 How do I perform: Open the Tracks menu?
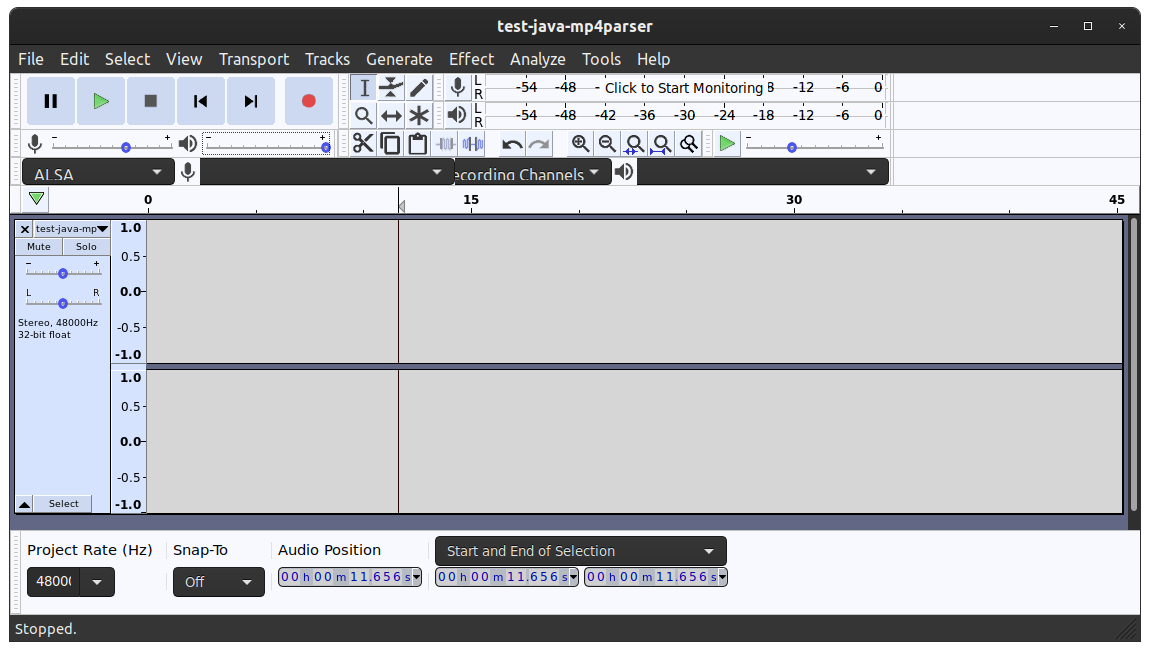click(x=327, y=59)
